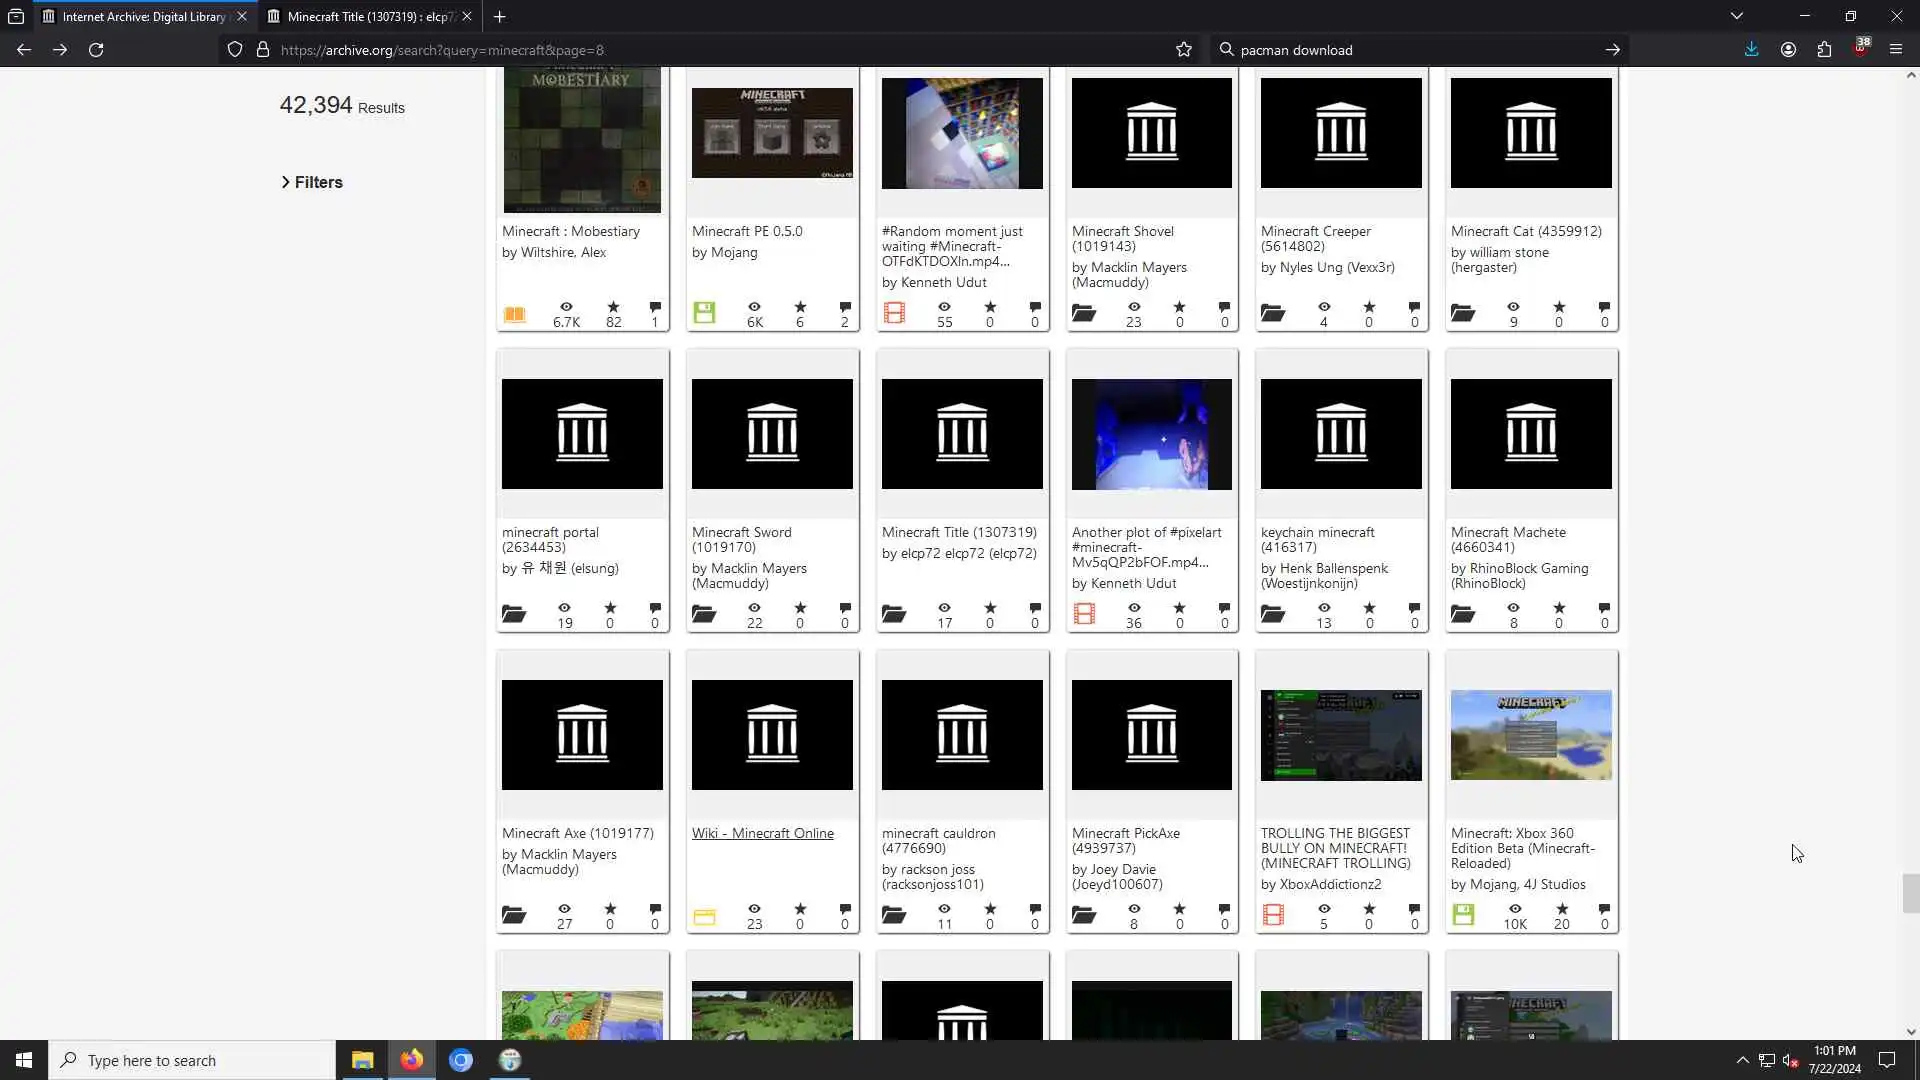Screen dimensions: 1920x1080
Task: Click the movie film icon on TROLLING THE BIGGEST BULLY
Action: click(1273, 915)
